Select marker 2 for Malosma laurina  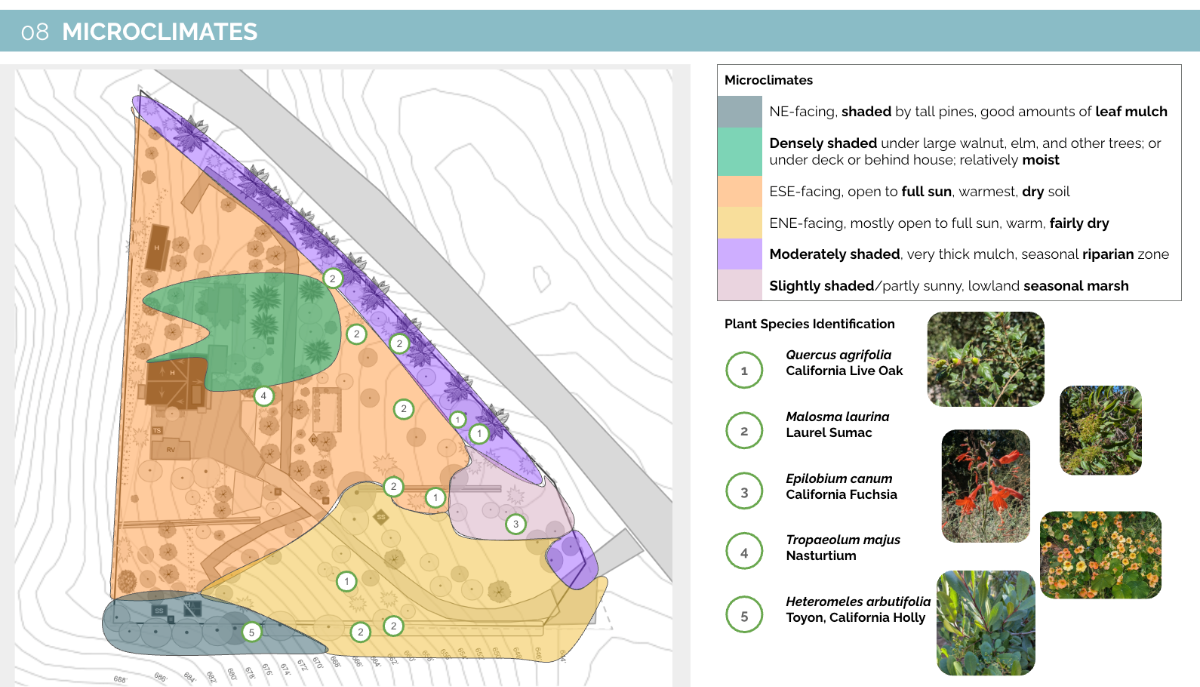744,430
